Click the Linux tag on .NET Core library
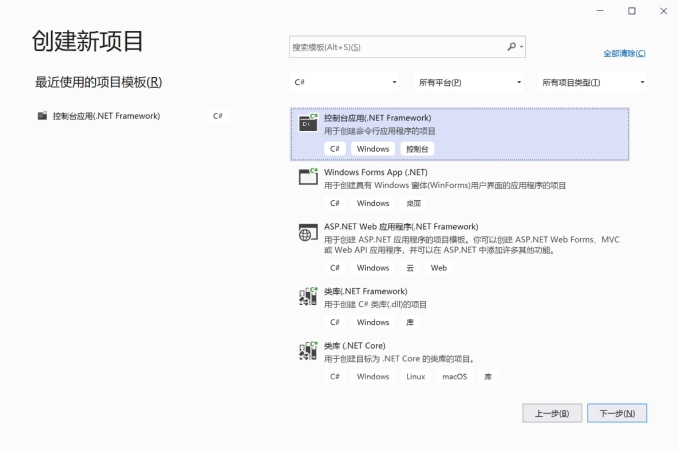The width and height of the screenshot is (679, 451). tap(415, 376)
